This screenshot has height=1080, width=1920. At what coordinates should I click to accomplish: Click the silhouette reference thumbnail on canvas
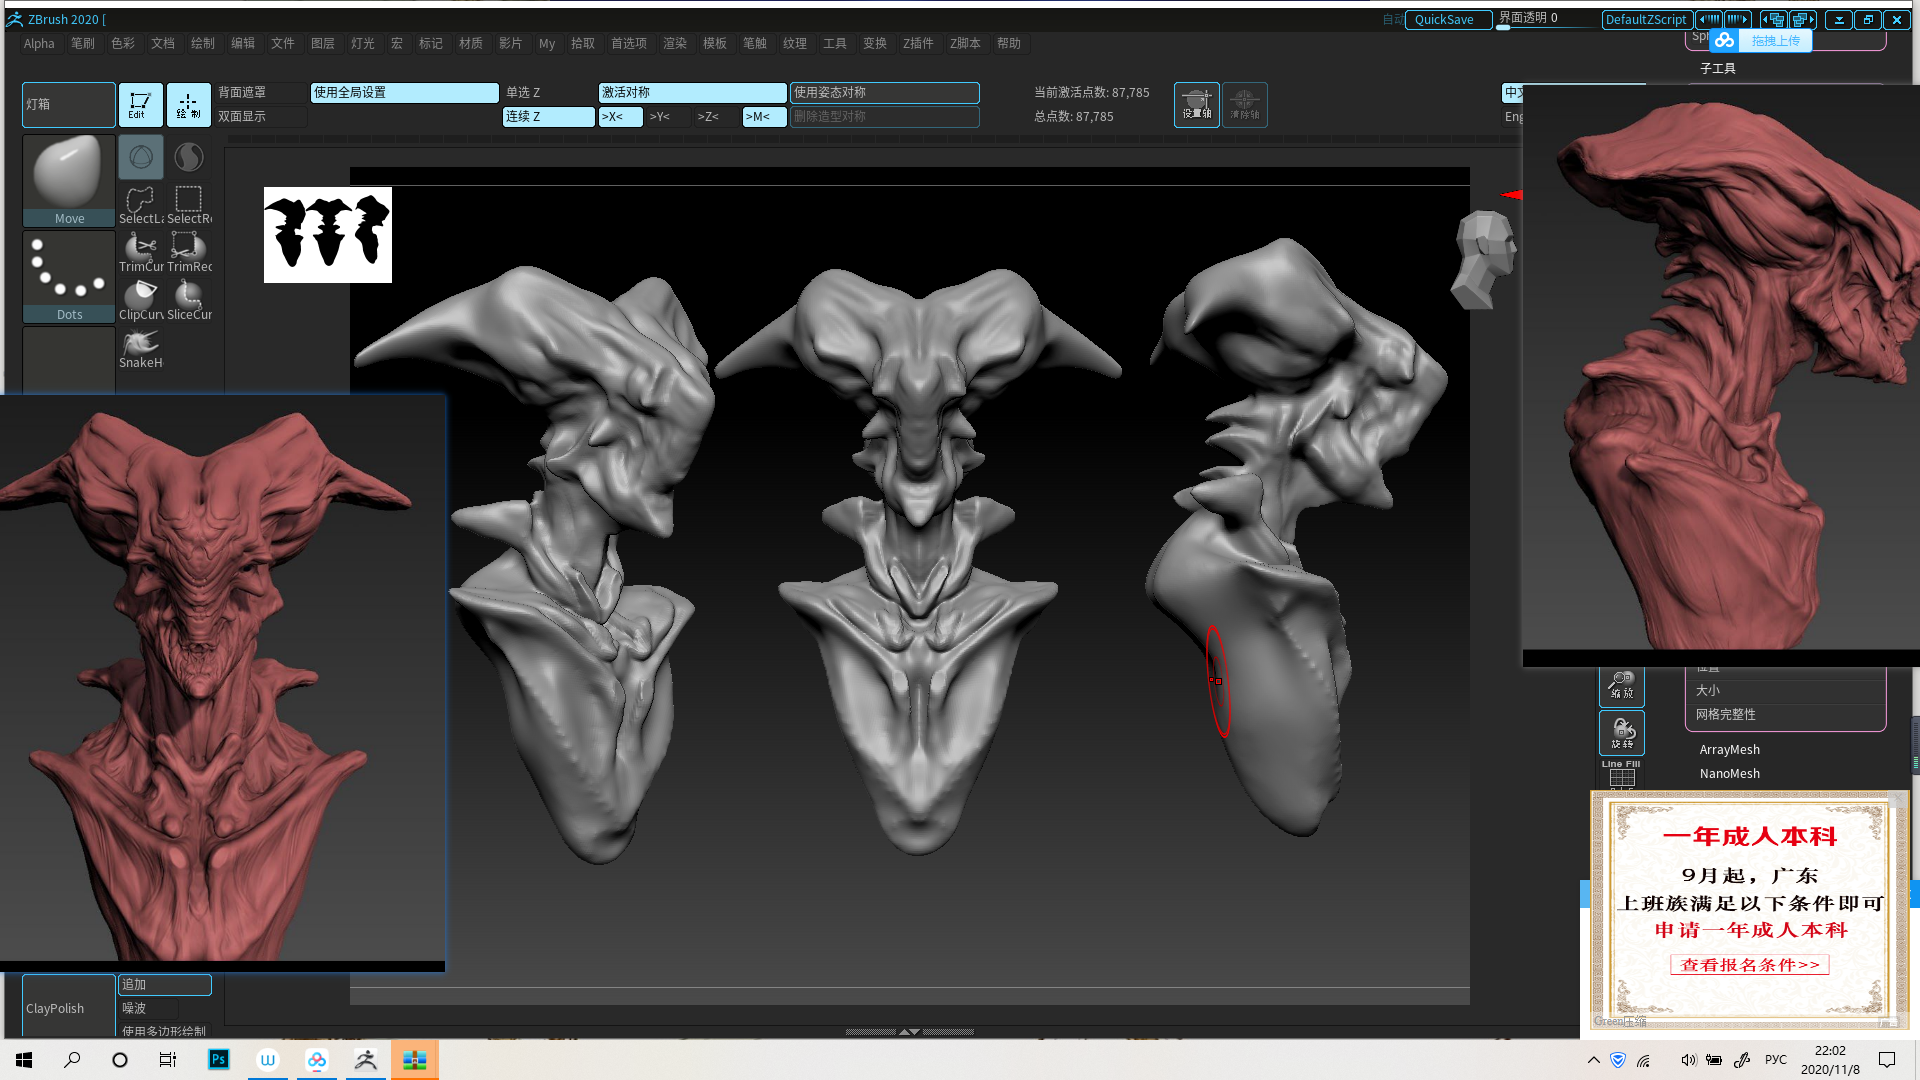click(x=328, y=235)
